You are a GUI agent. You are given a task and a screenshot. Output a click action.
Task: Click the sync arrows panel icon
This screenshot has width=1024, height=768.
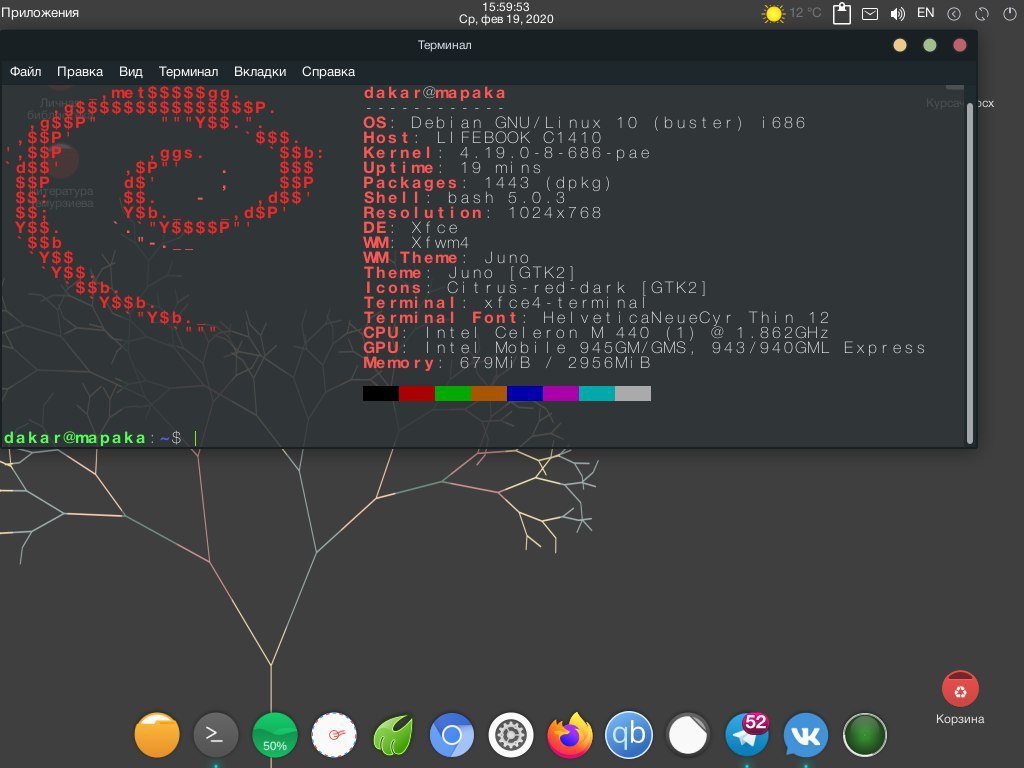982,14
